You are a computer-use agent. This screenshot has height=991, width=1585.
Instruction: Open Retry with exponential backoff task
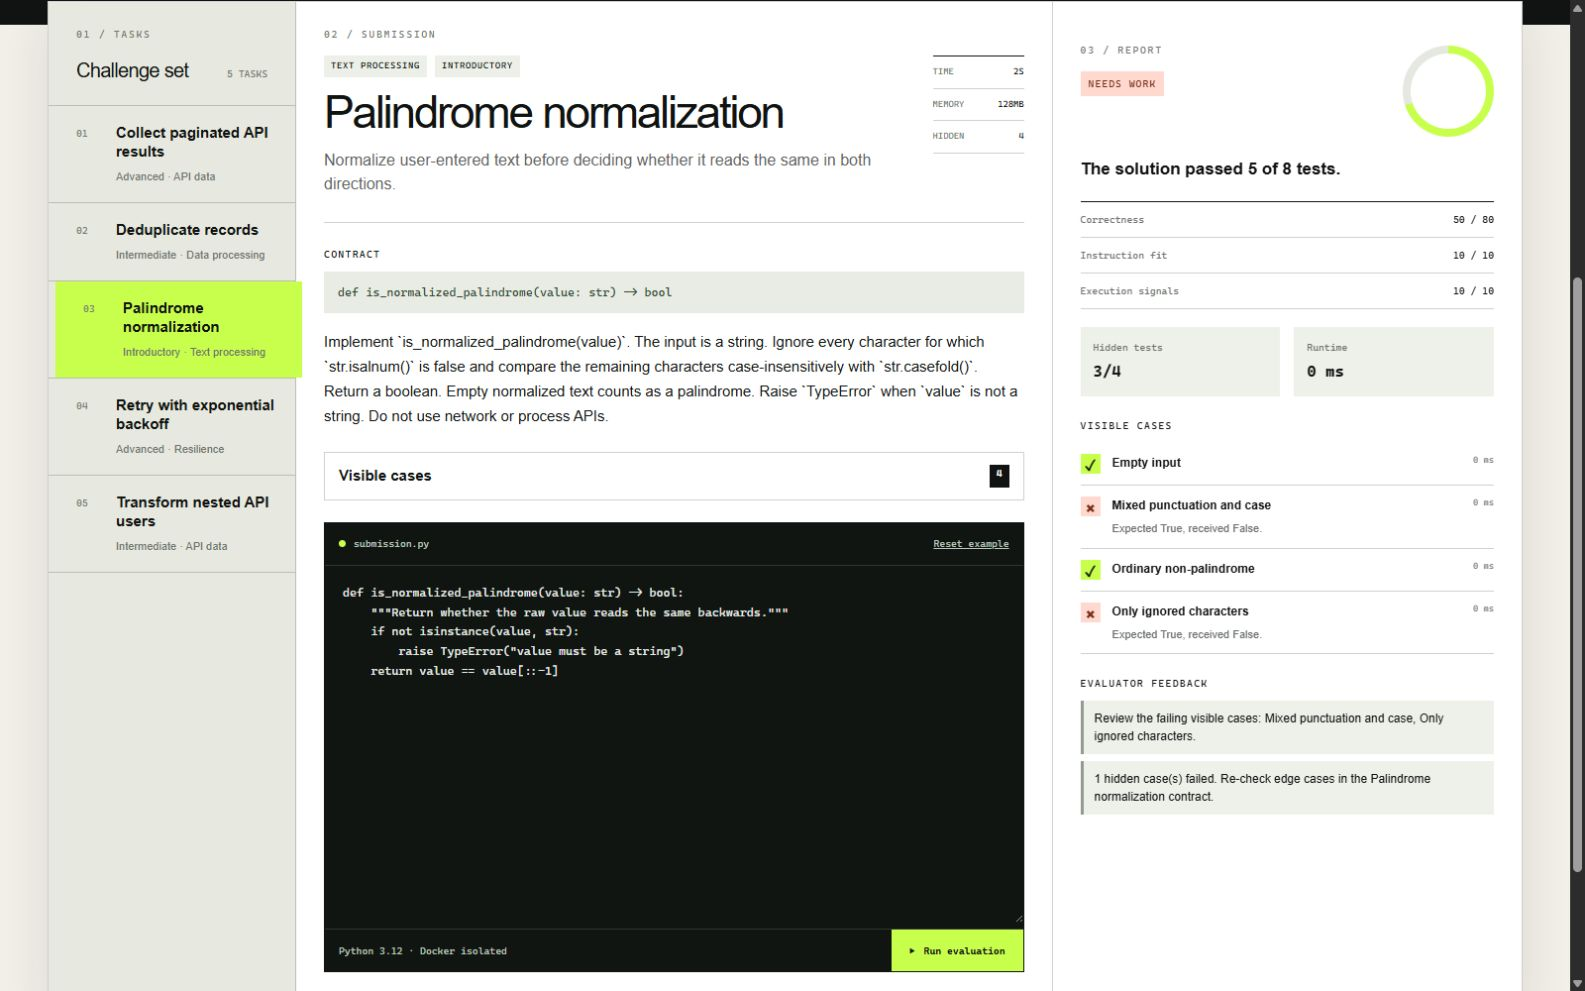point(172,427)
